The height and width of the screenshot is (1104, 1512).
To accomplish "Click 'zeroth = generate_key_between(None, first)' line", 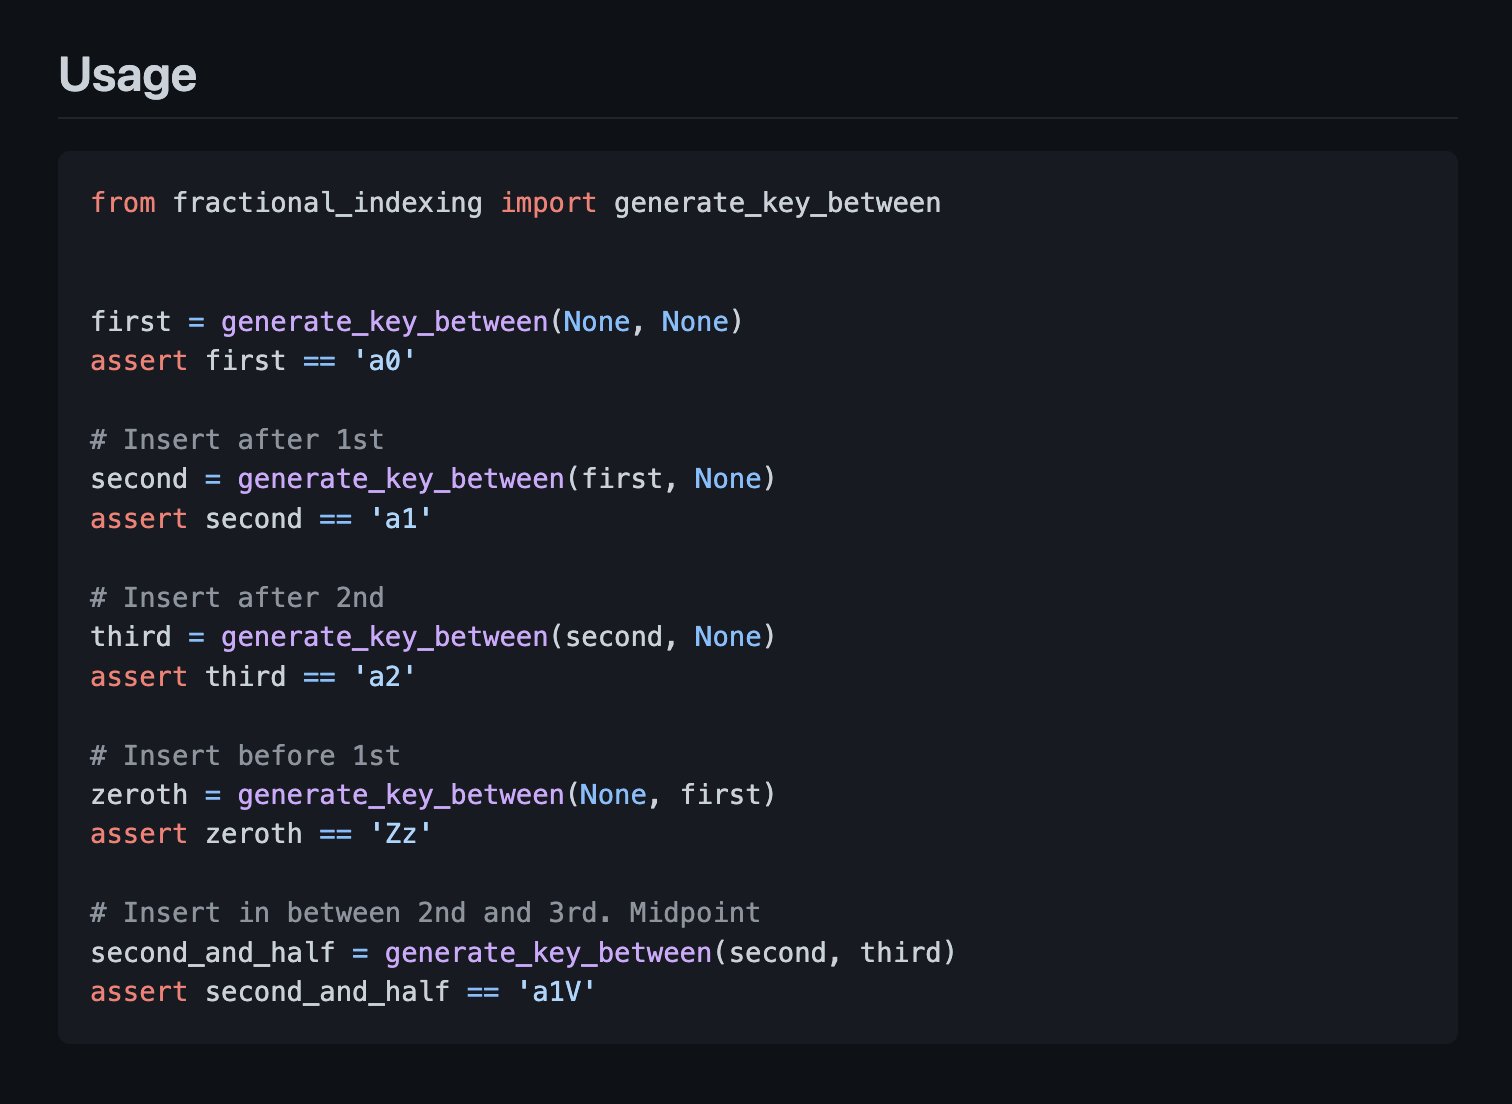I will click(433, 795).
